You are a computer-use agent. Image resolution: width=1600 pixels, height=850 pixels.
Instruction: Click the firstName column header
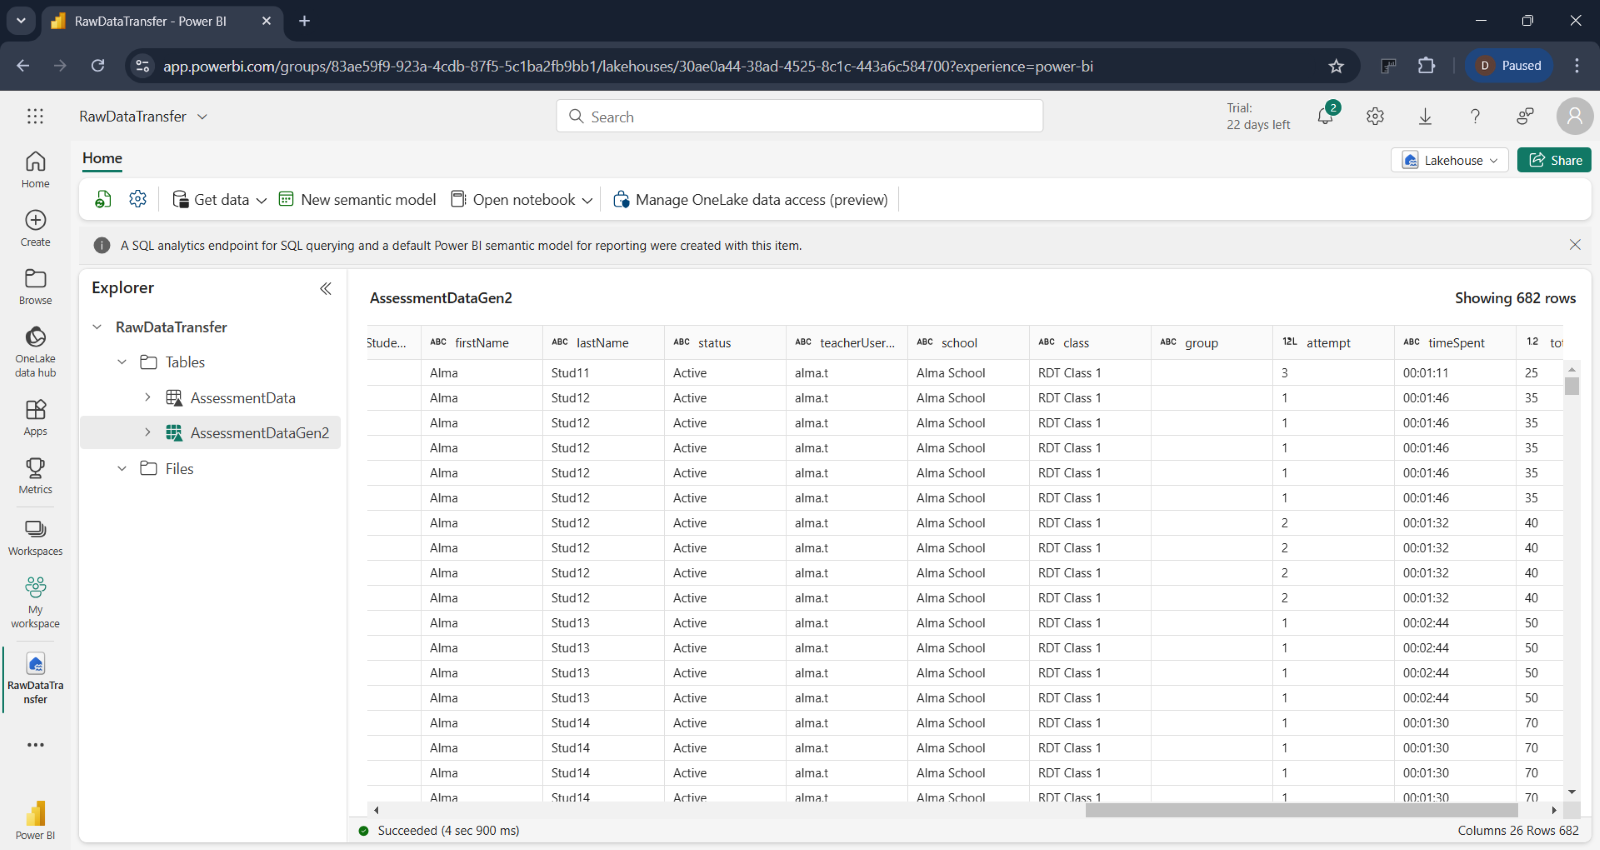[482, 342]
